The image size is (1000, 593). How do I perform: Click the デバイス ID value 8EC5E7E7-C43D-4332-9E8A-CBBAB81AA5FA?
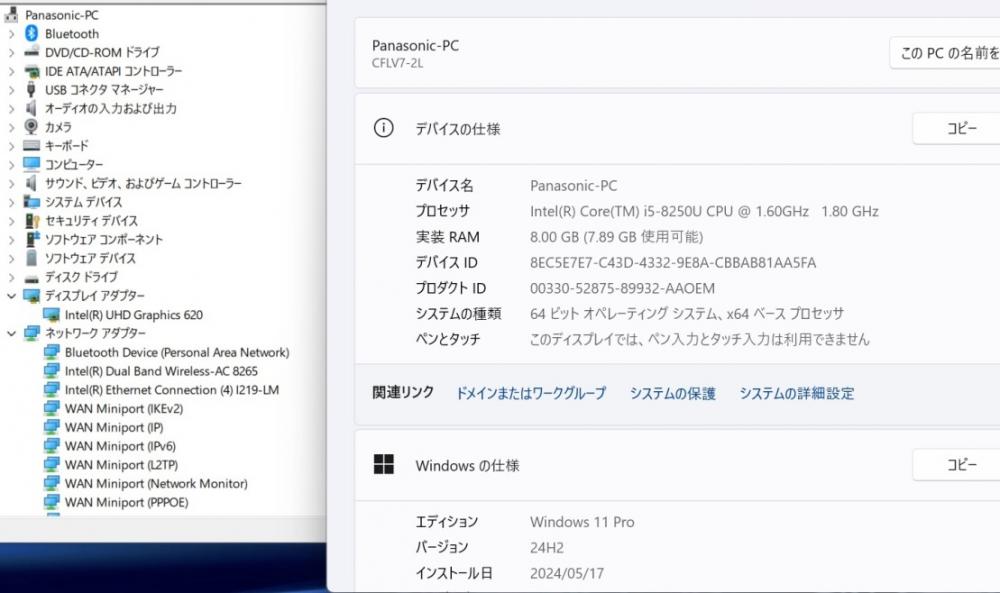[673, 262]
